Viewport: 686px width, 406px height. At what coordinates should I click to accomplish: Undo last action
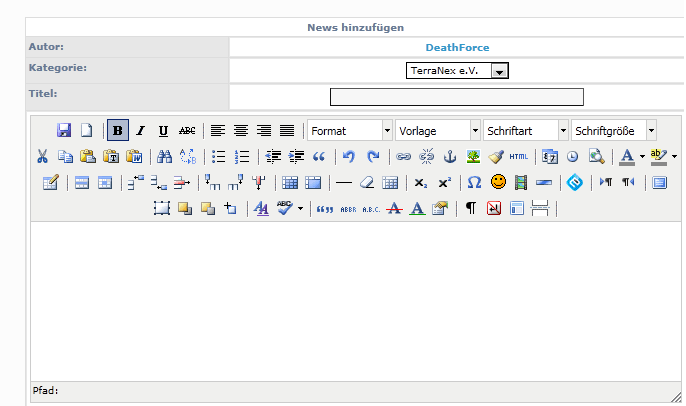(x=349, y=156)
